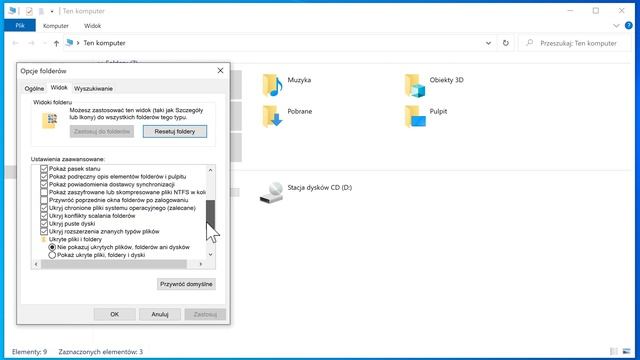This screenshot has height=360, width=640.
Task: Select the Widok tab in Opcje folderów
Action: click(59, 88)
